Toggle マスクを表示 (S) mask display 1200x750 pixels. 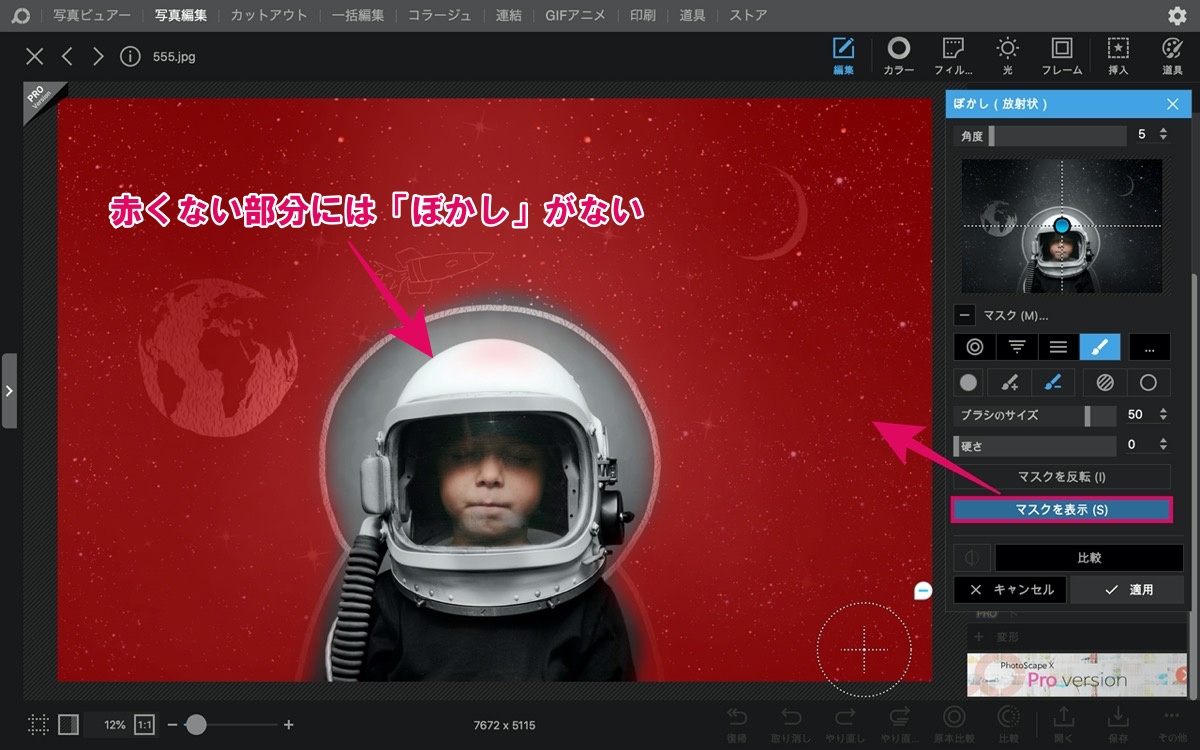pyautogui.click(x=1061, y=510)
